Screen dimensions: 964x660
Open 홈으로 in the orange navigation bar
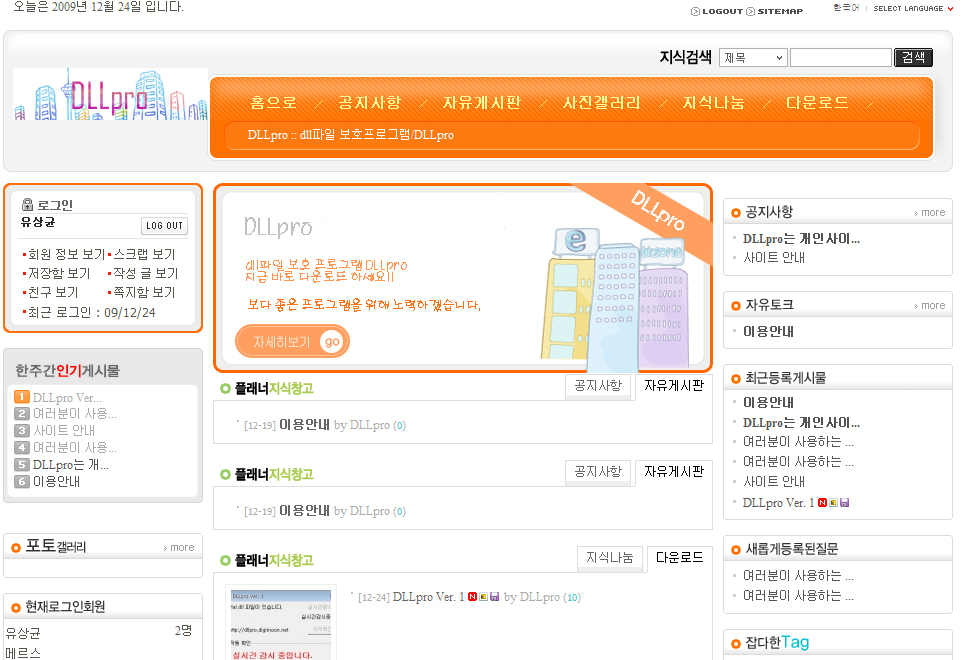tap(274, 102)
